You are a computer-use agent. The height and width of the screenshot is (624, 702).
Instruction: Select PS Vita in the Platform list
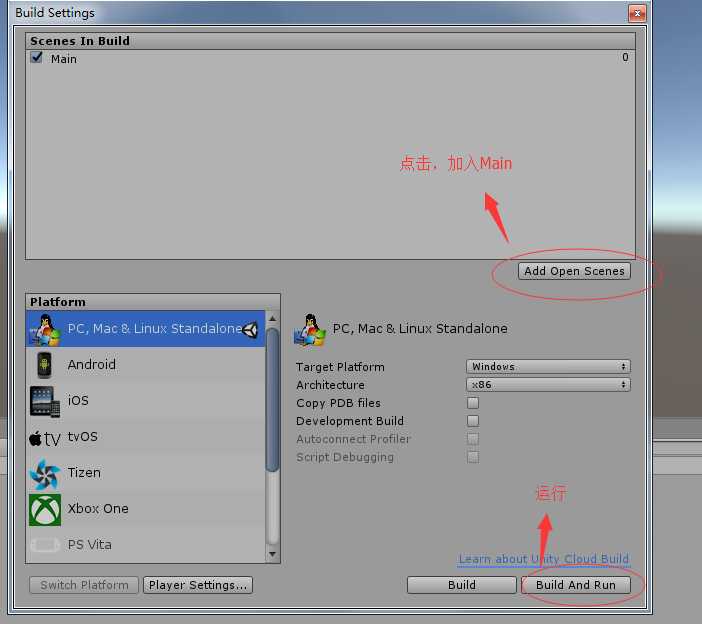click(146, 545)
